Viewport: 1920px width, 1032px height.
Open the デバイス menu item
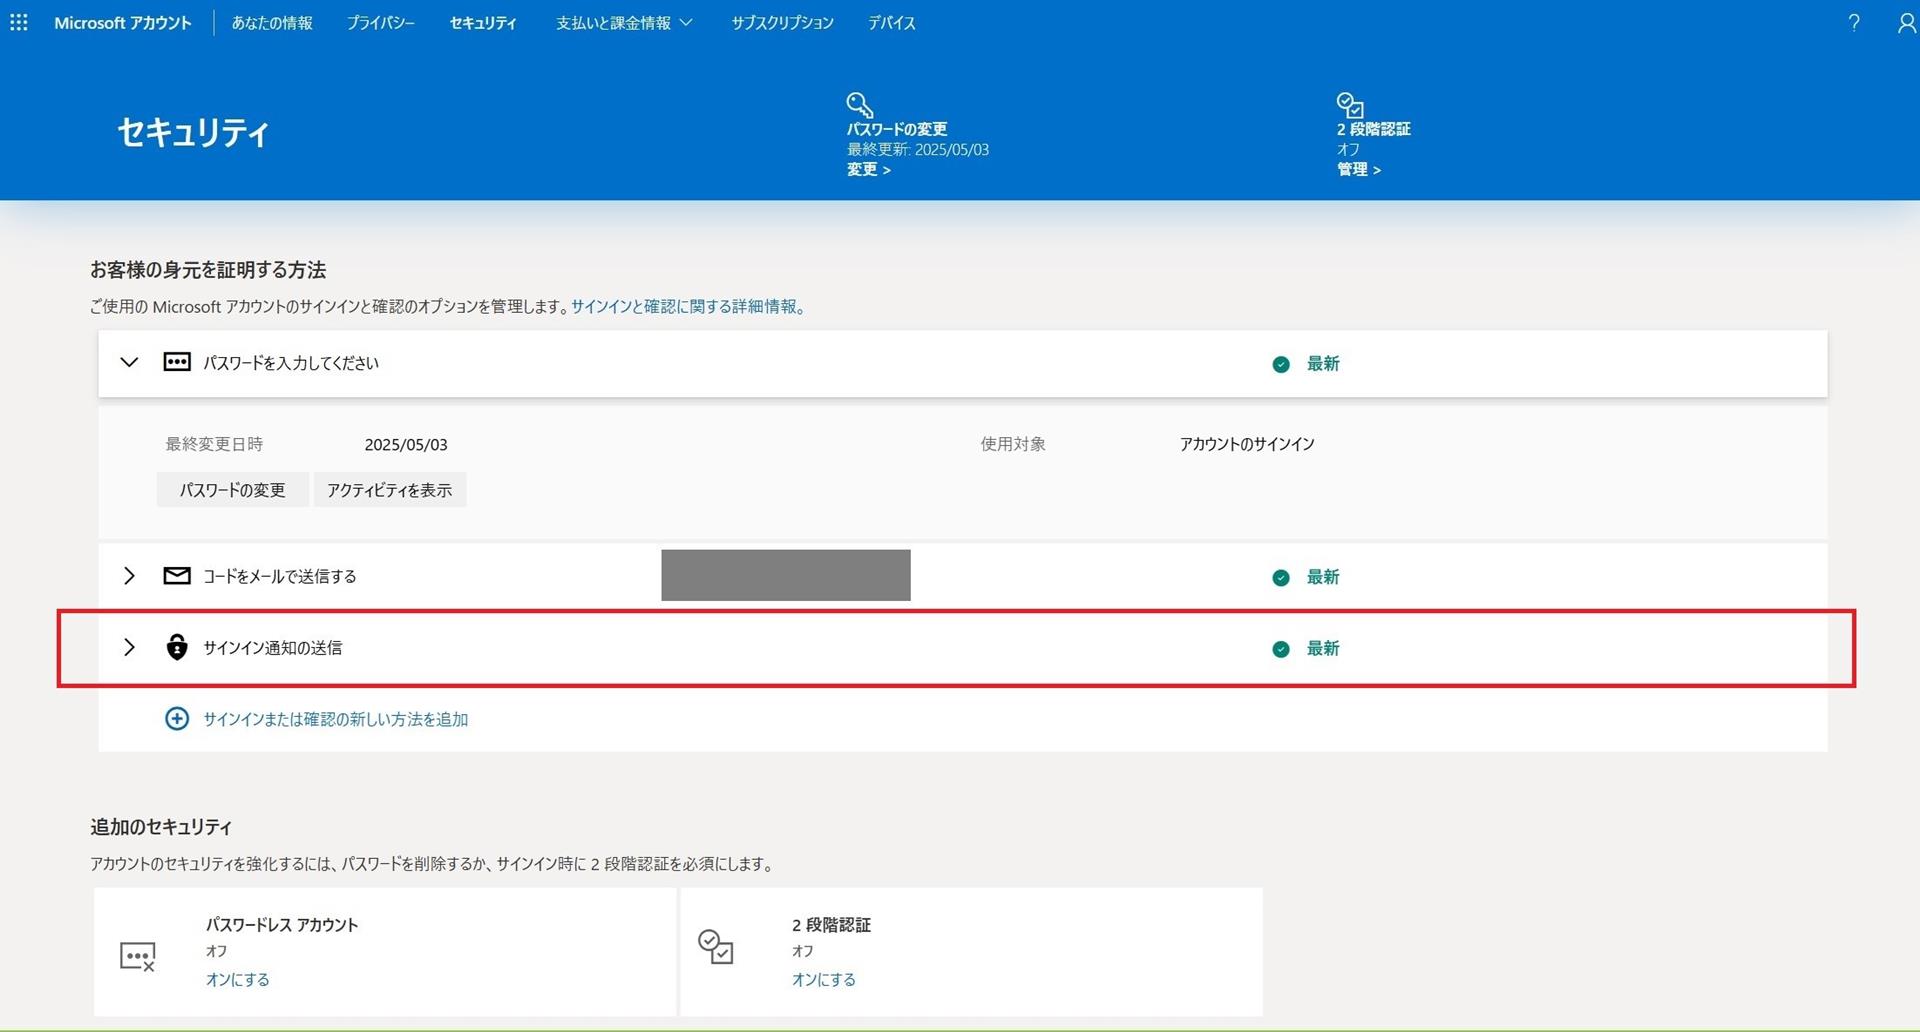891,22
